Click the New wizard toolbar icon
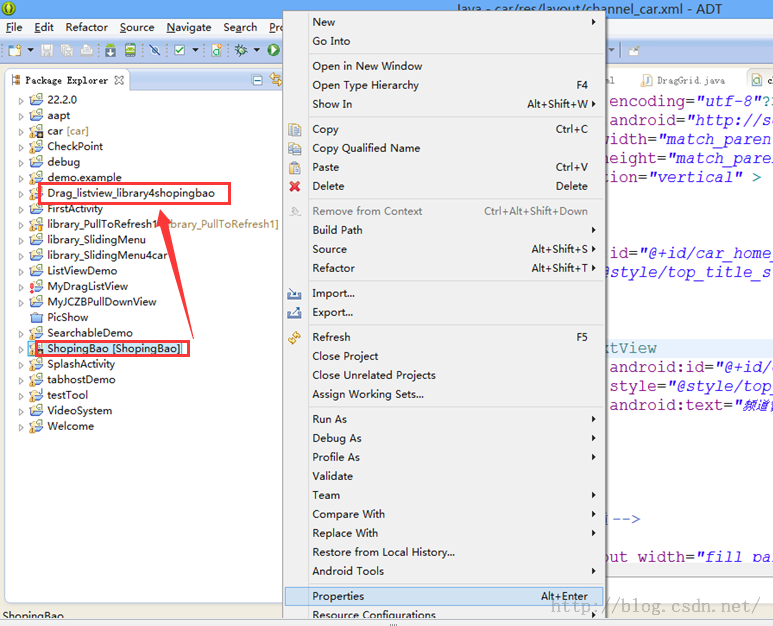773x626 pixels. click(x=14, y=50)
